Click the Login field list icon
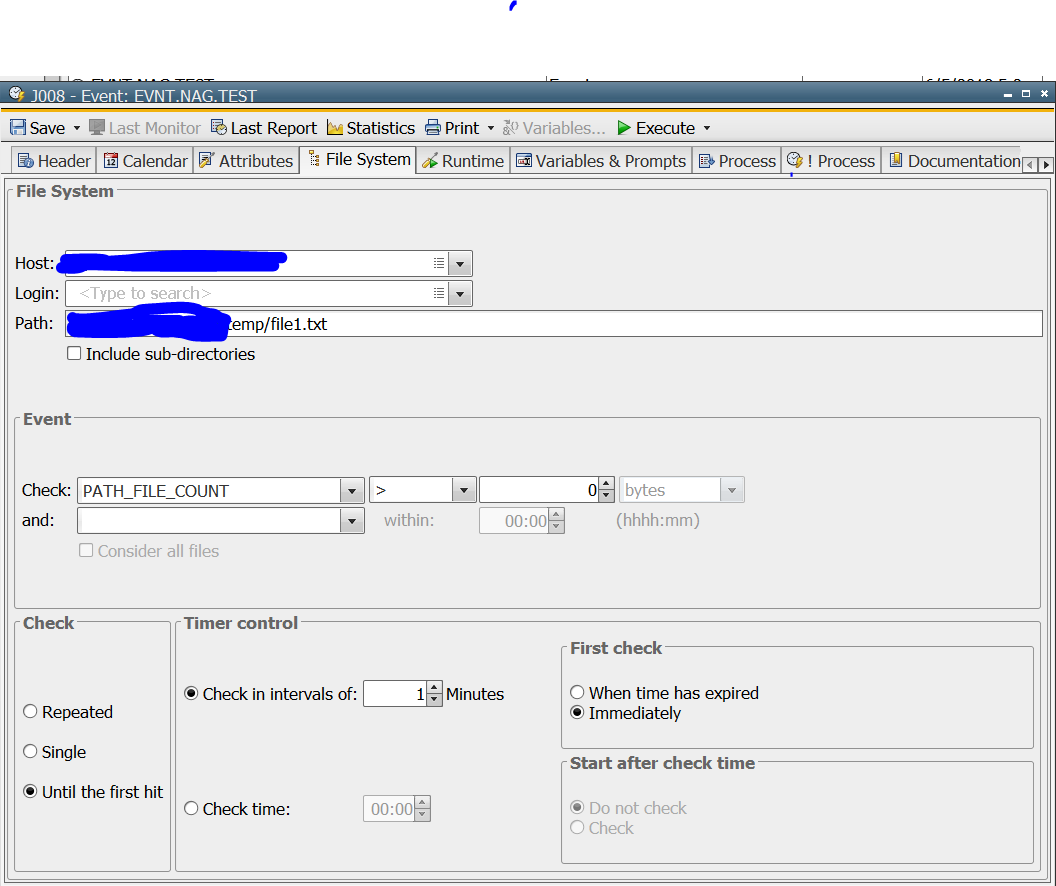 click(x=439, y=294)
